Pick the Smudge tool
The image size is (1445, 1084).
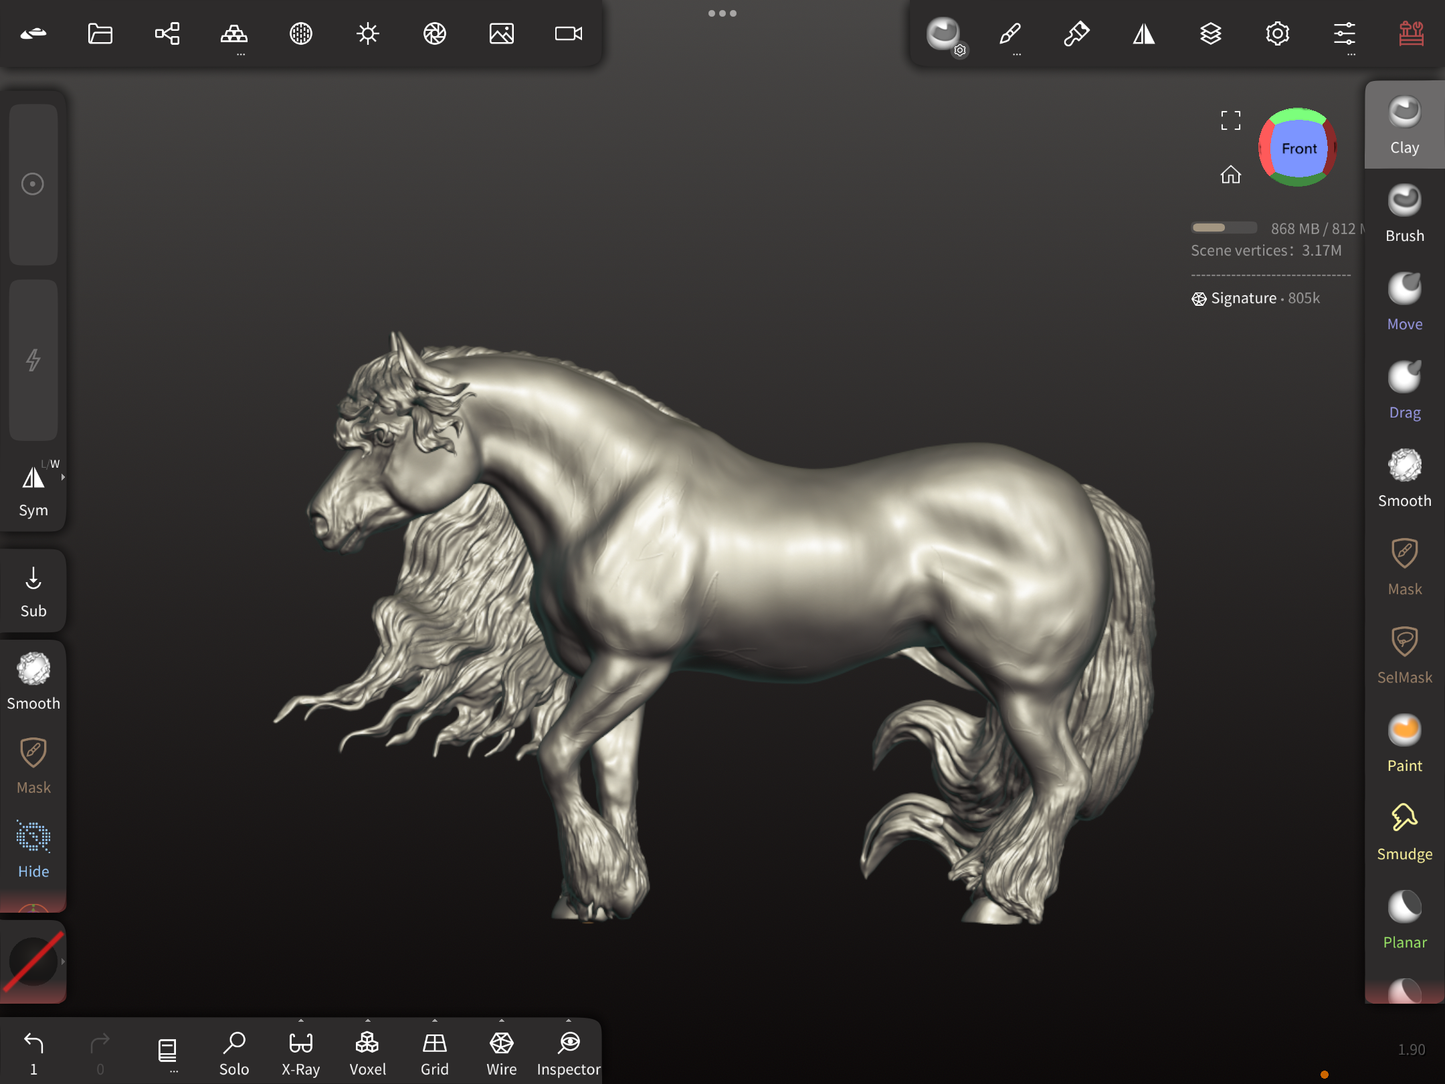click(1404, 831)
